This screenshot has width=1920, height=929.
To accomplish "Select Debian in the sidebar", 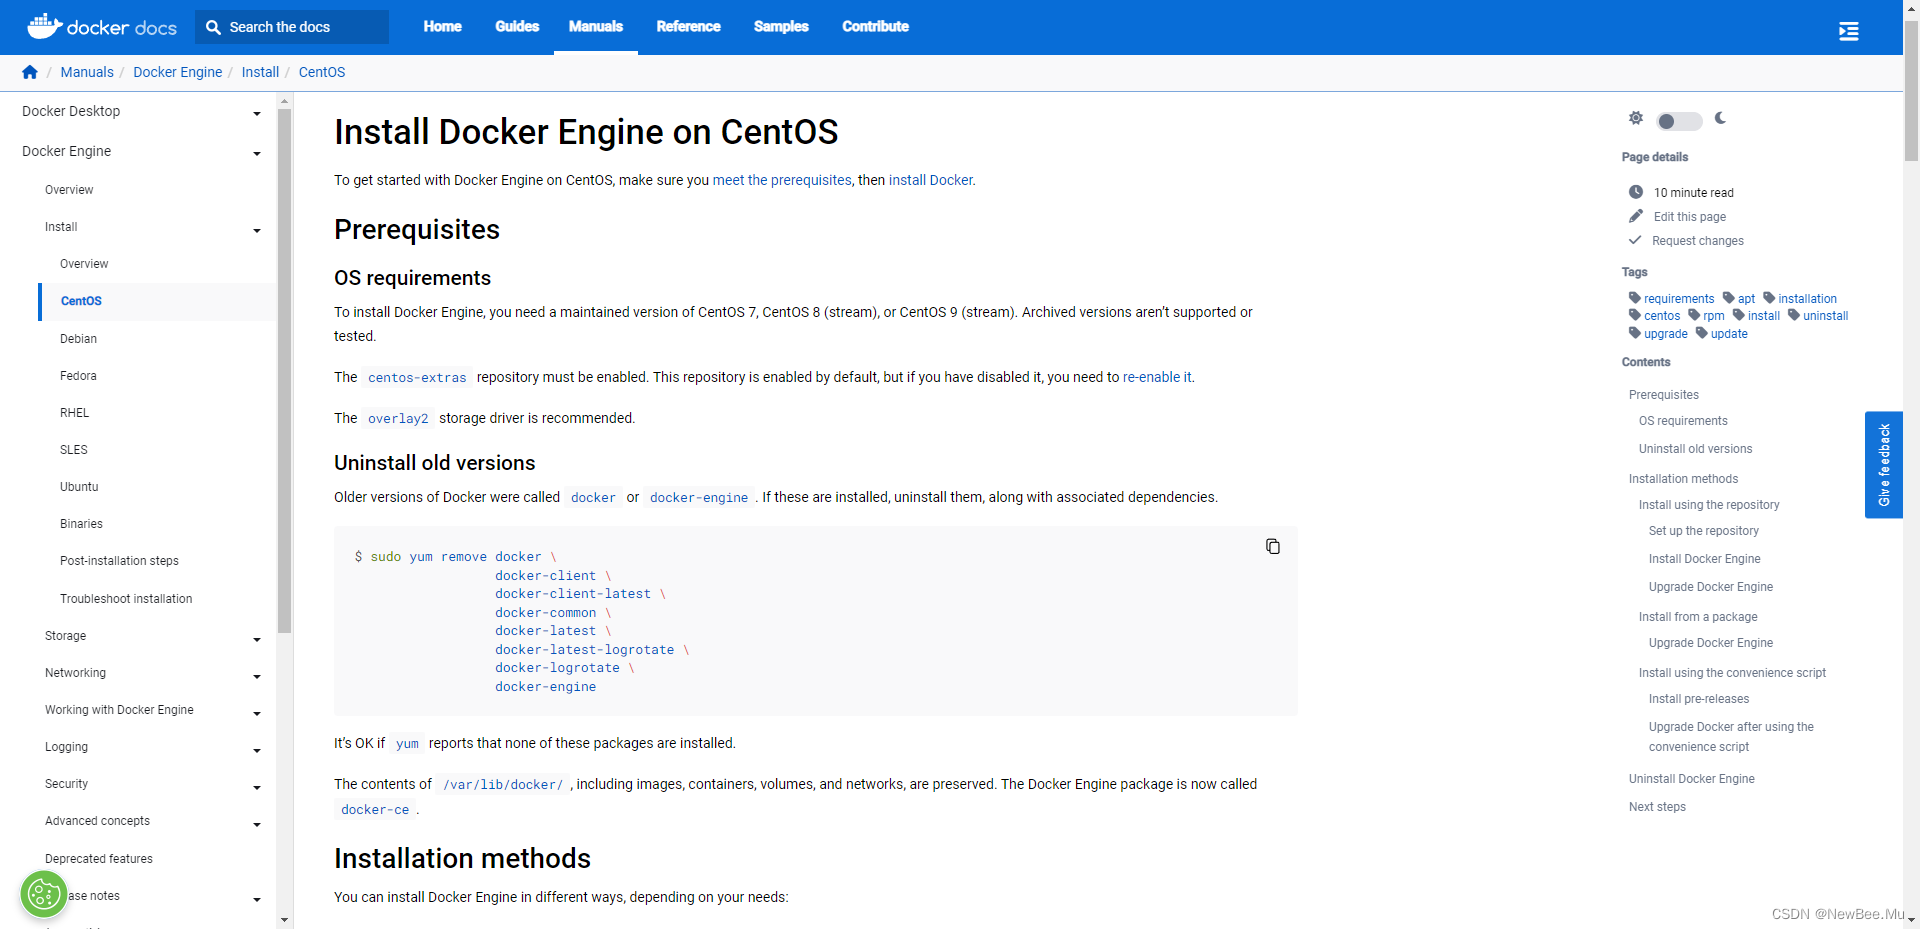I will click(78, 339).
